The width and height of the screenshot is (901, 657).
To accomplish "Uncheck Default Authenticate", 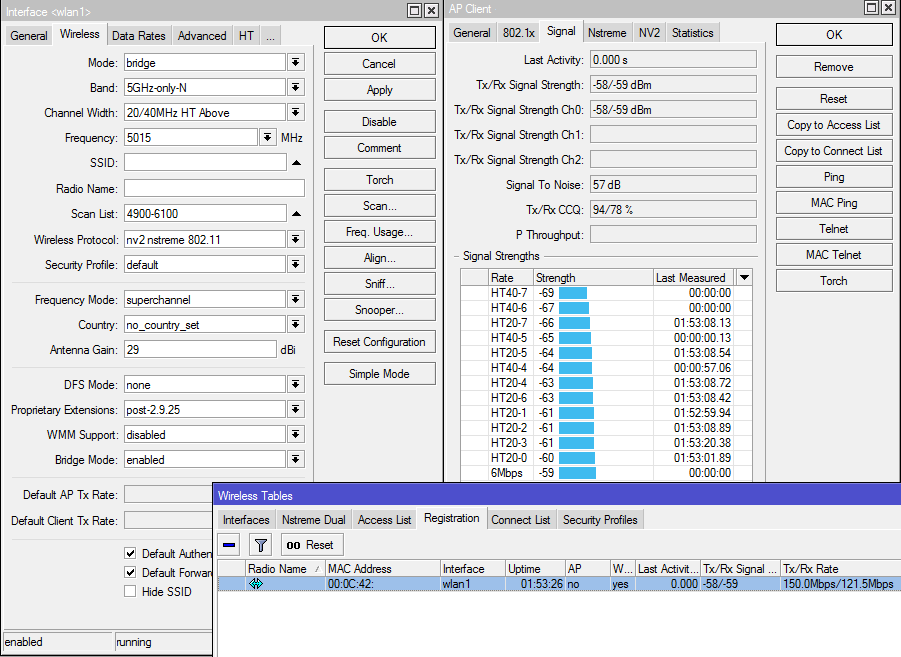I will [129, 552].
